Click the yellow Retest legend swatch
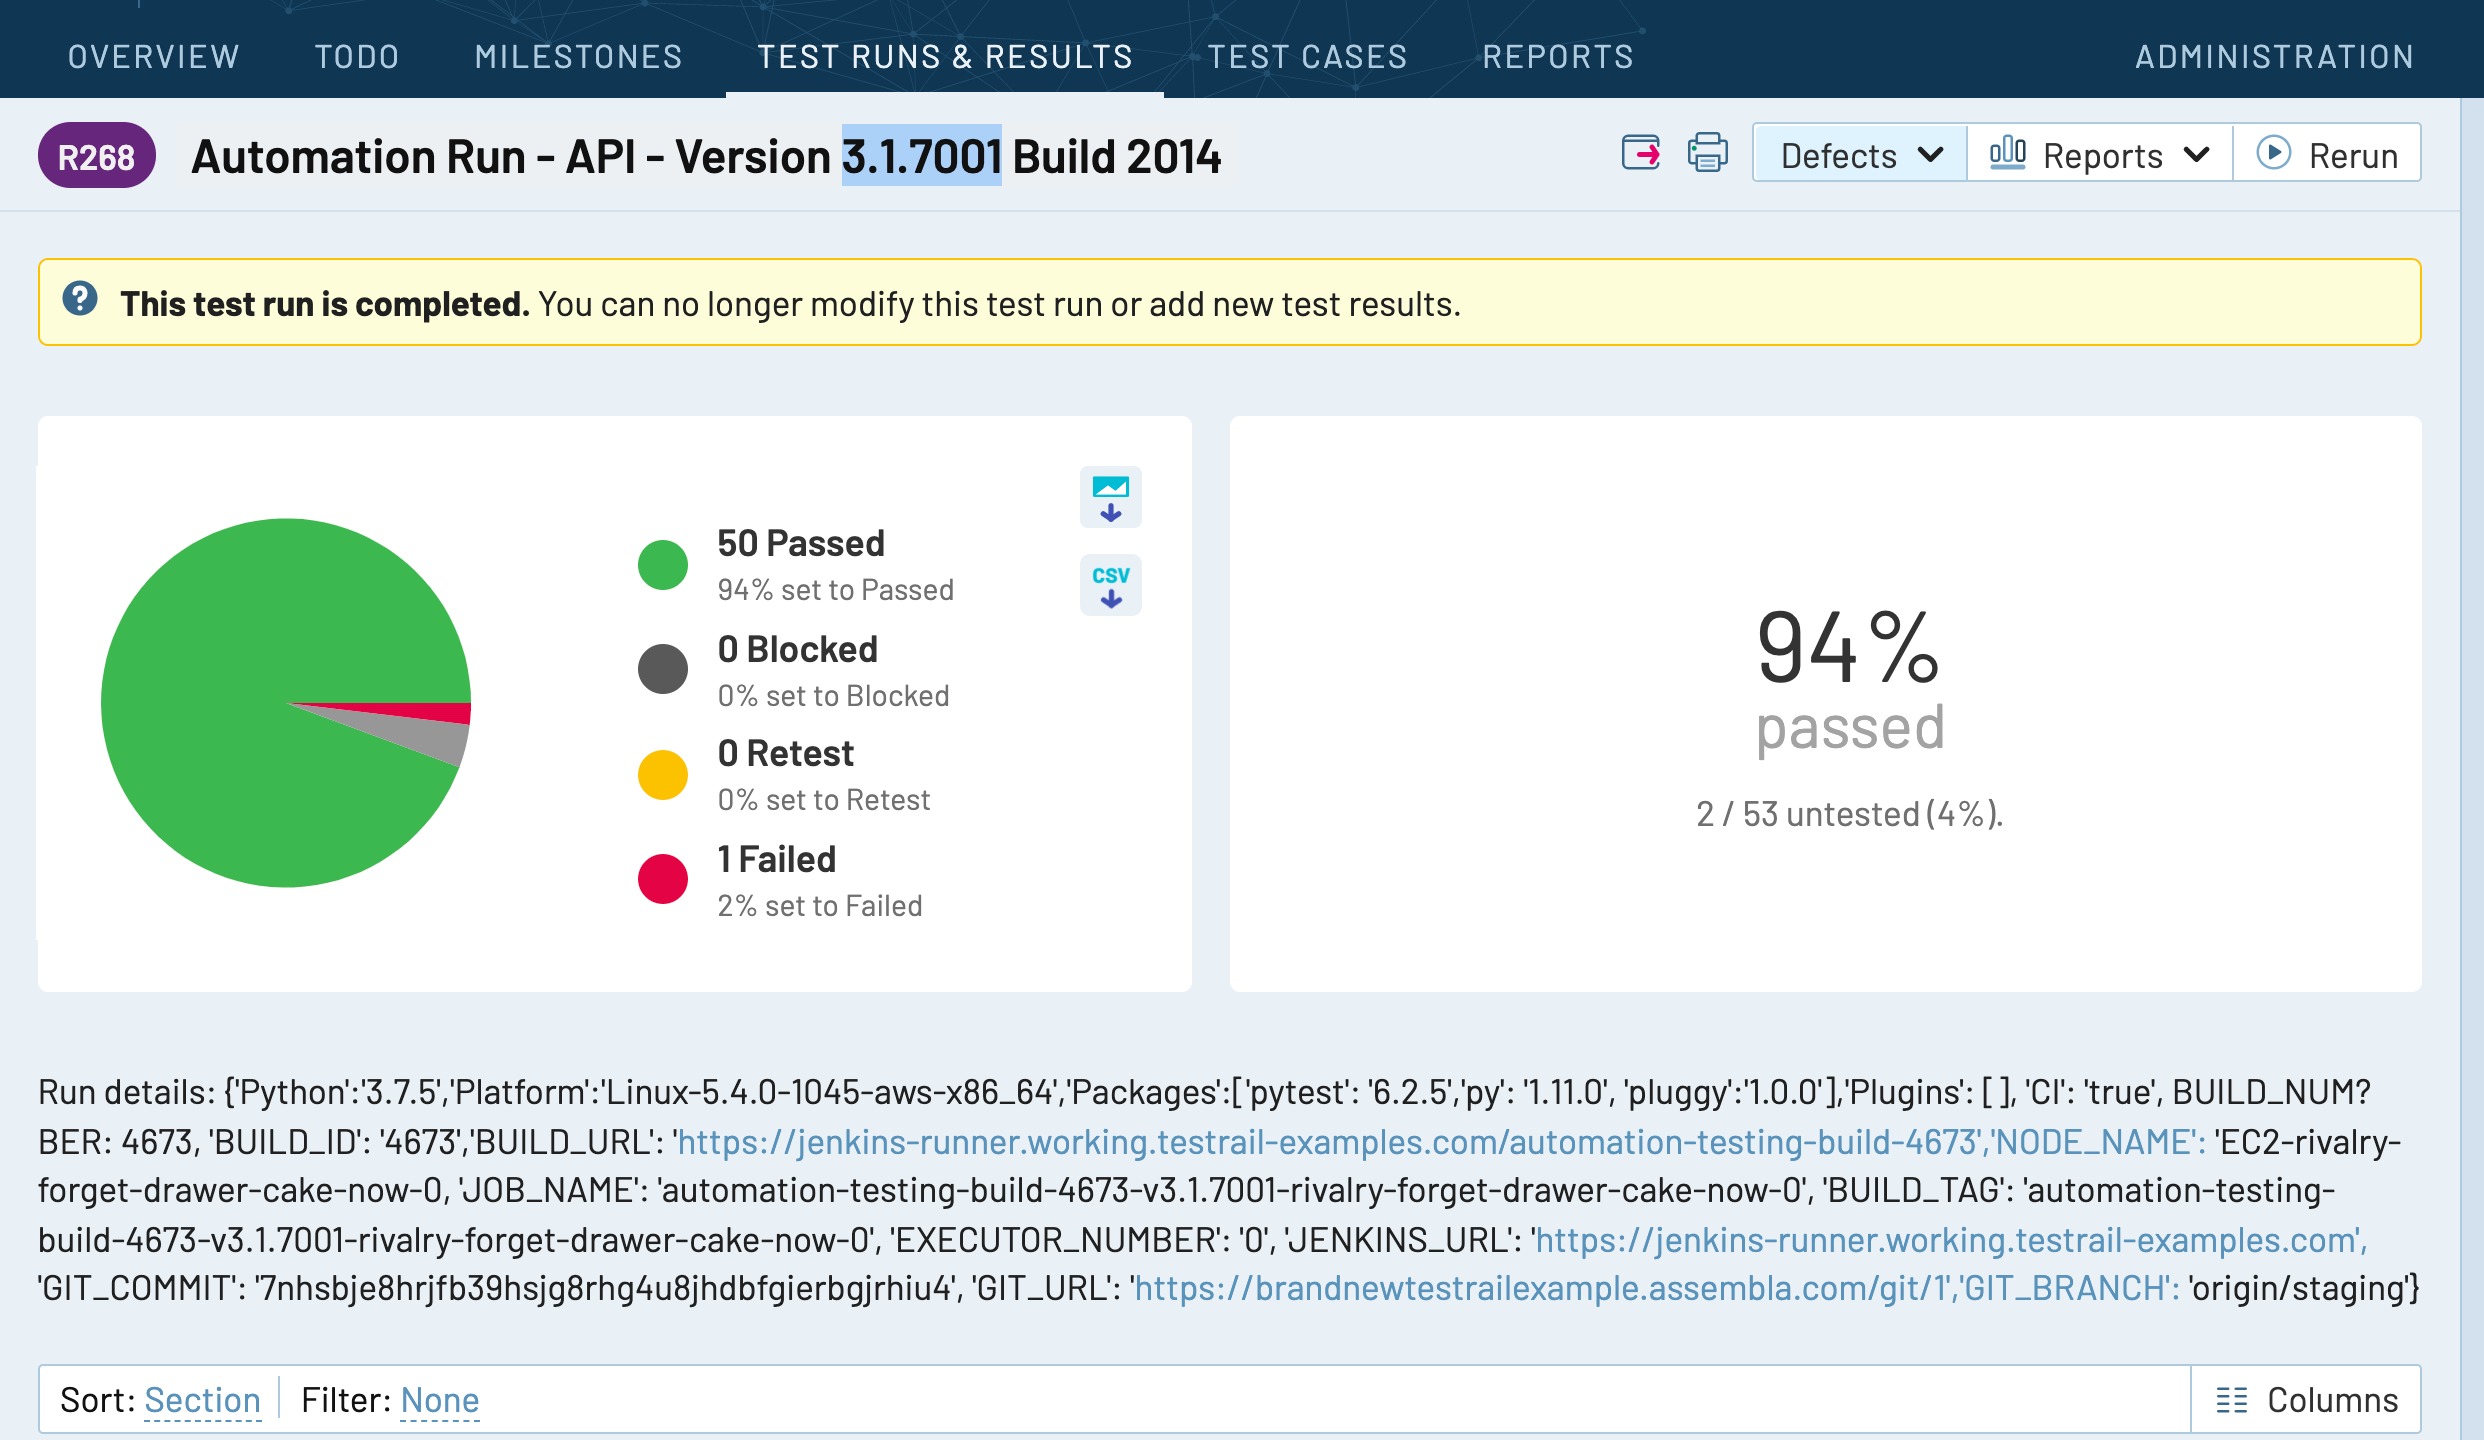Screen dimensions: 2484x1440 [x=662, y=774]
